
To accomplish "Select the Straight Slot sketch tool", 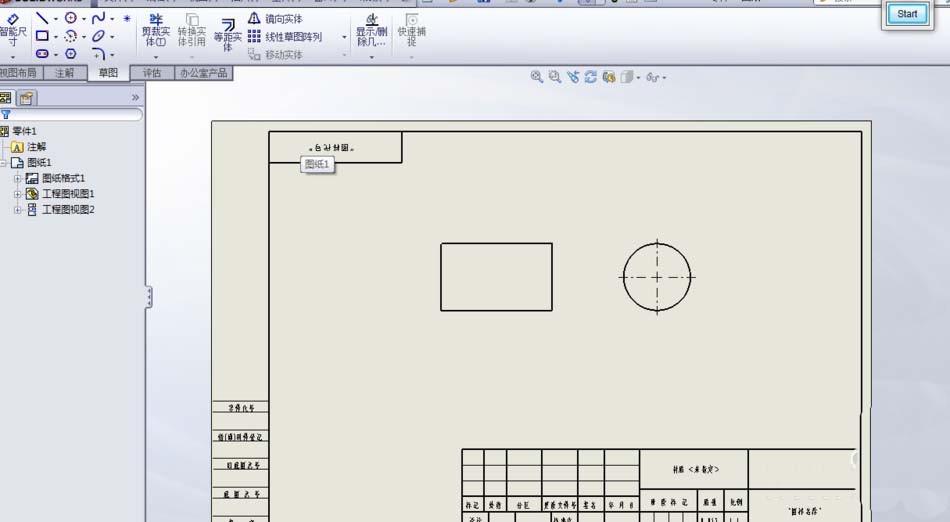I will pyautogui.click(x=42, y=54).
